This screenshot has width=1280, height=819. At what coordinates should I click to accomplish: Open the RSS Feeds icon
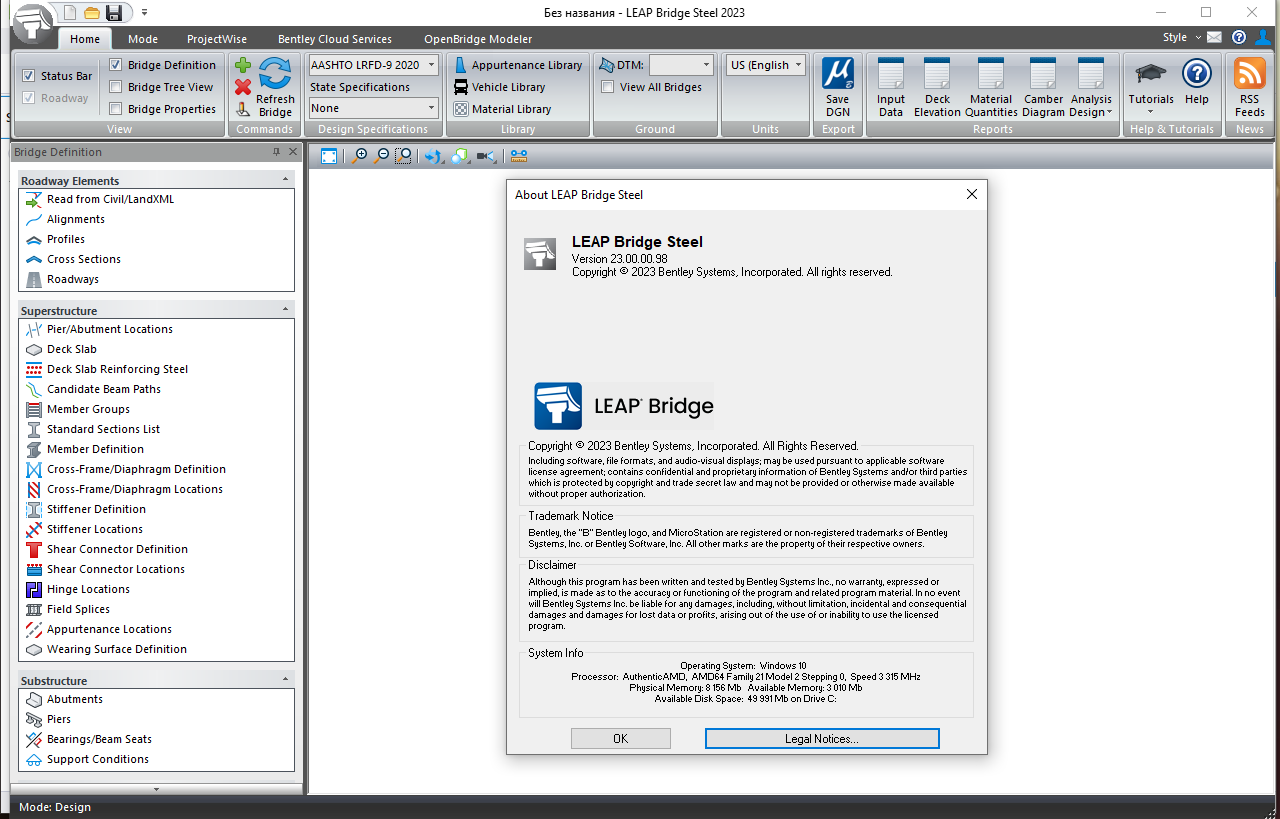coord(1250,88)
